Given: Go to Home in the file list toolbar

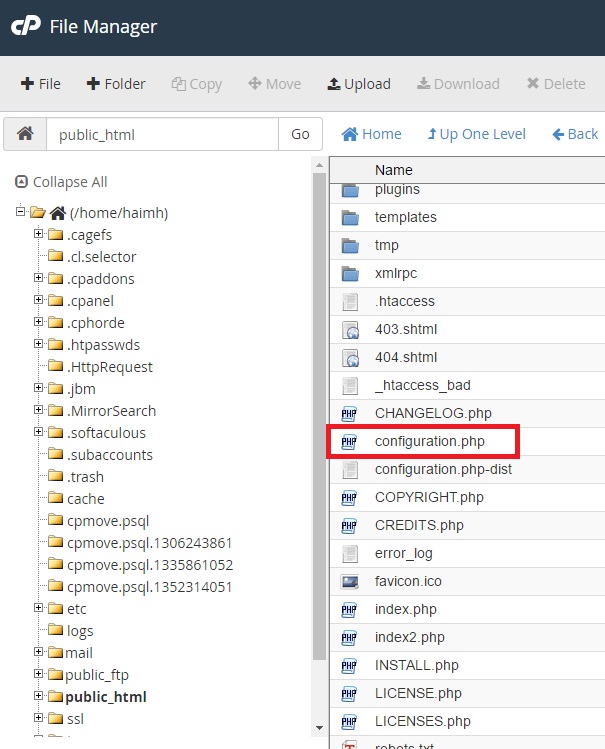Looking at the screenshot, I should 371,134.
